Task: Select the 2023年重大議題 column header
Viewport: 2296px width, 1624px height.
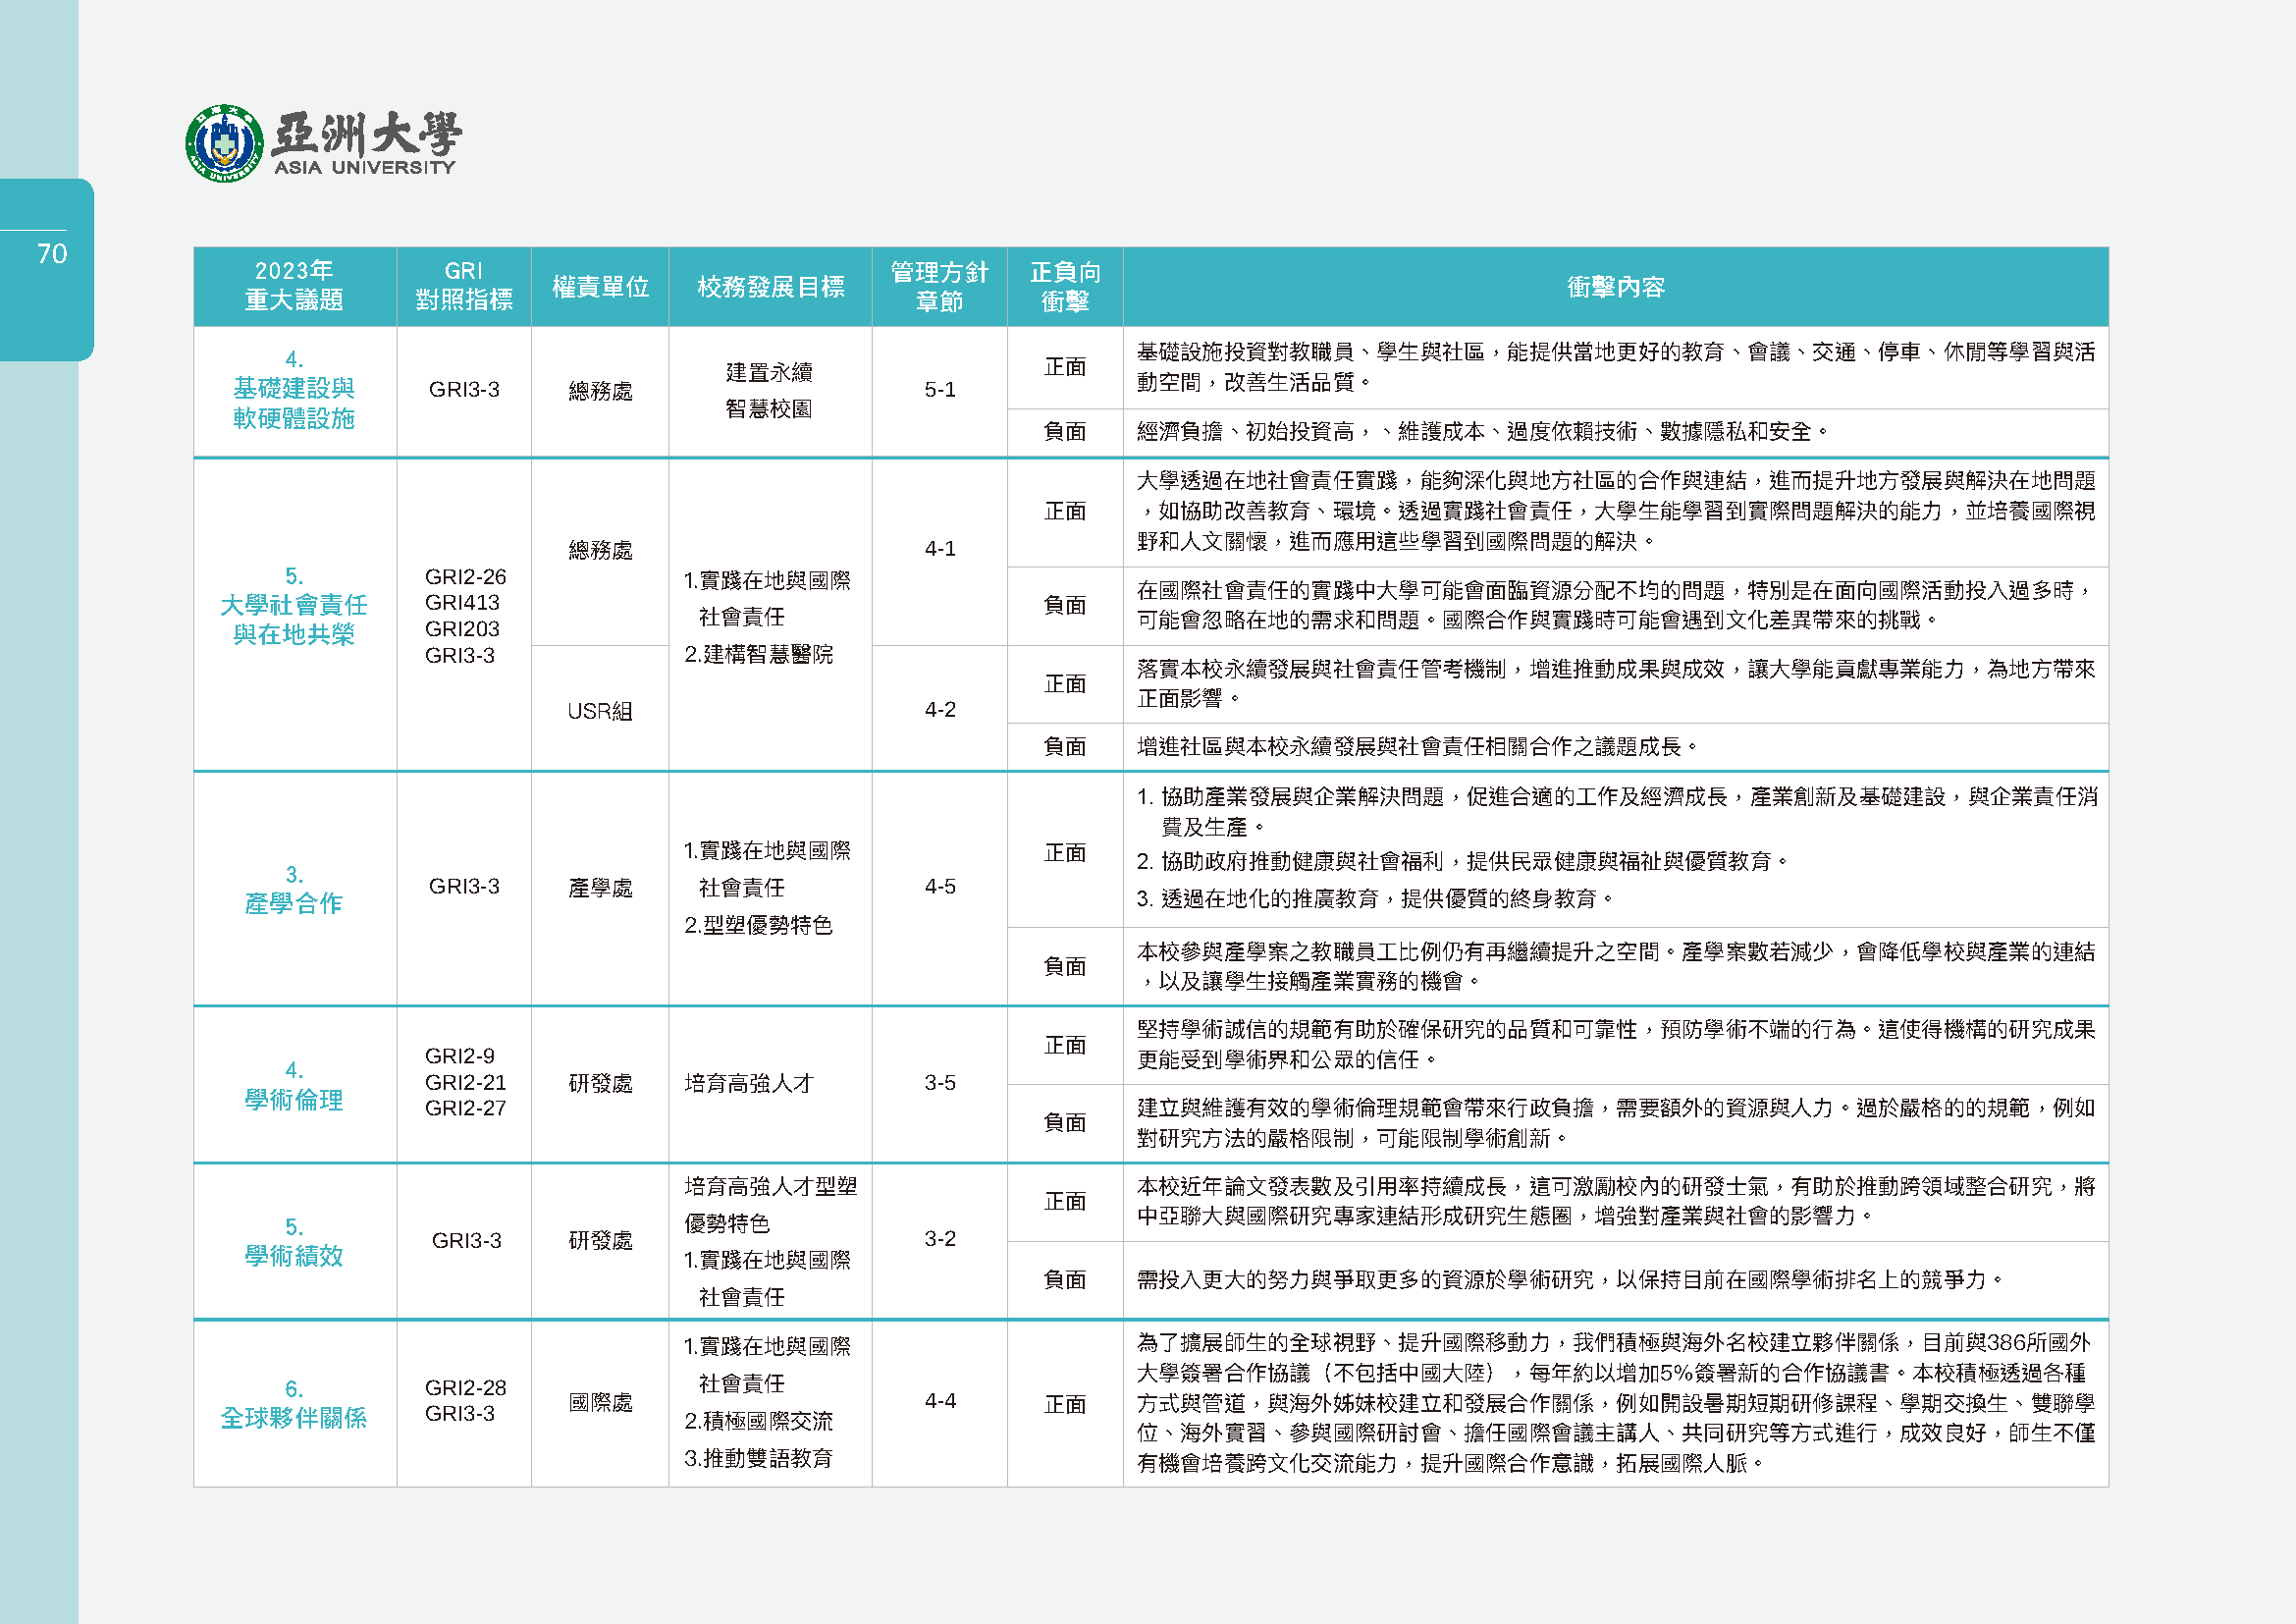Action: [x=295, y=286]
